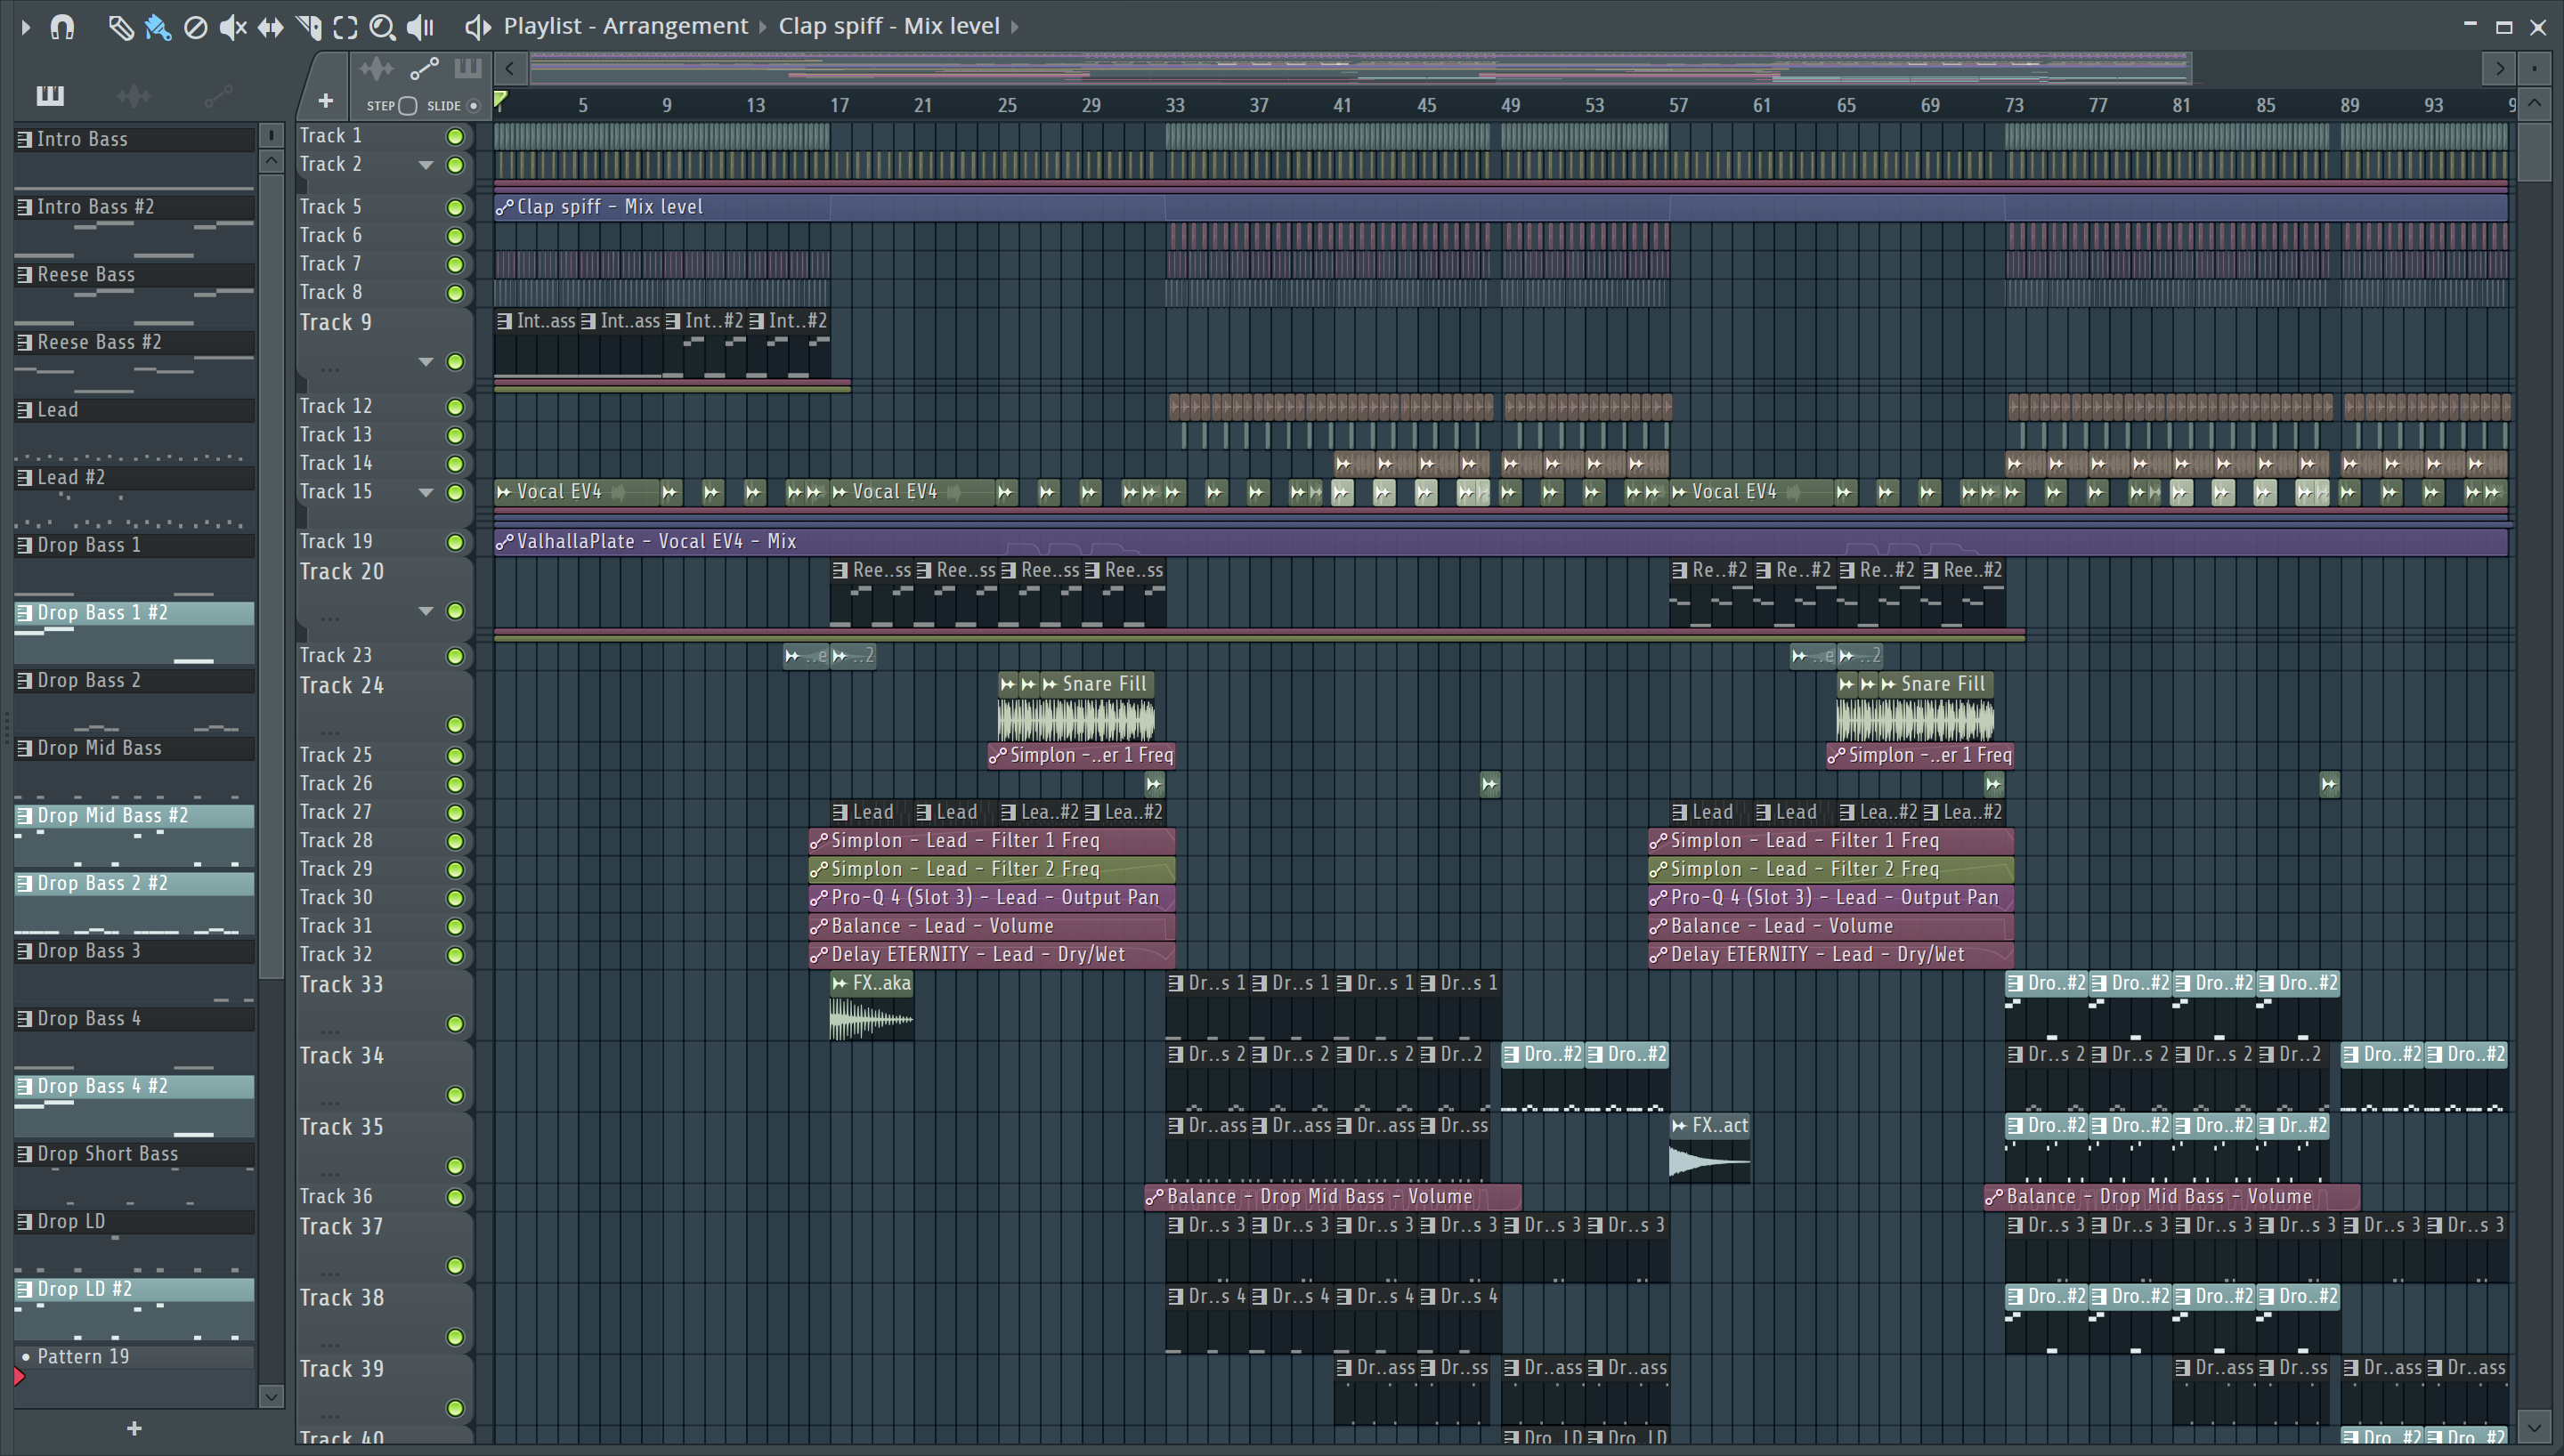
Task: Add a new pattern with the picker plus
Action: click(x=134, y=1429)
